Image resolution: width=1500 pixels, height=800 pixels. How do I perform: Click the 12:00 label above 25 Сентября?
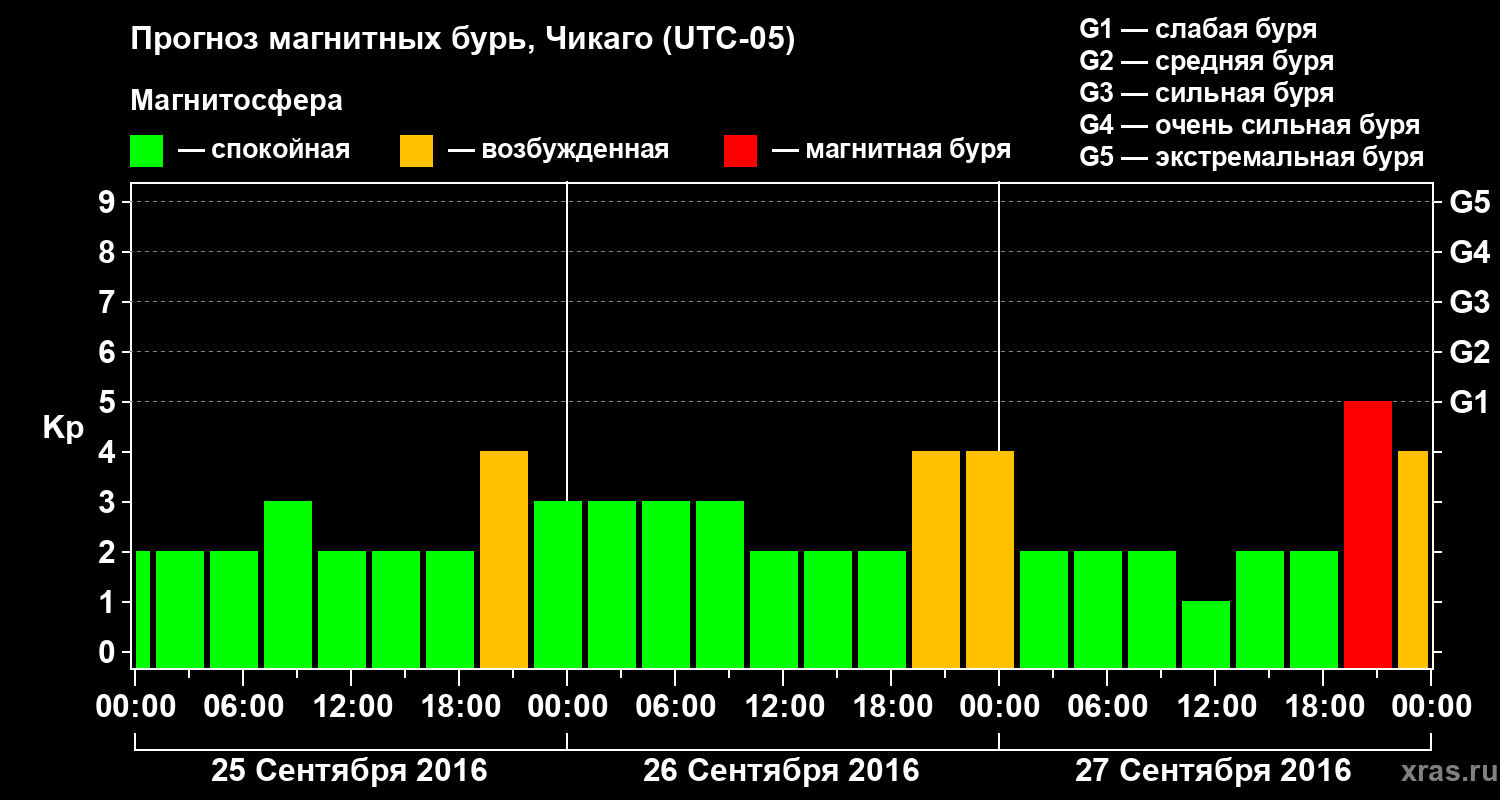point(351,706)
